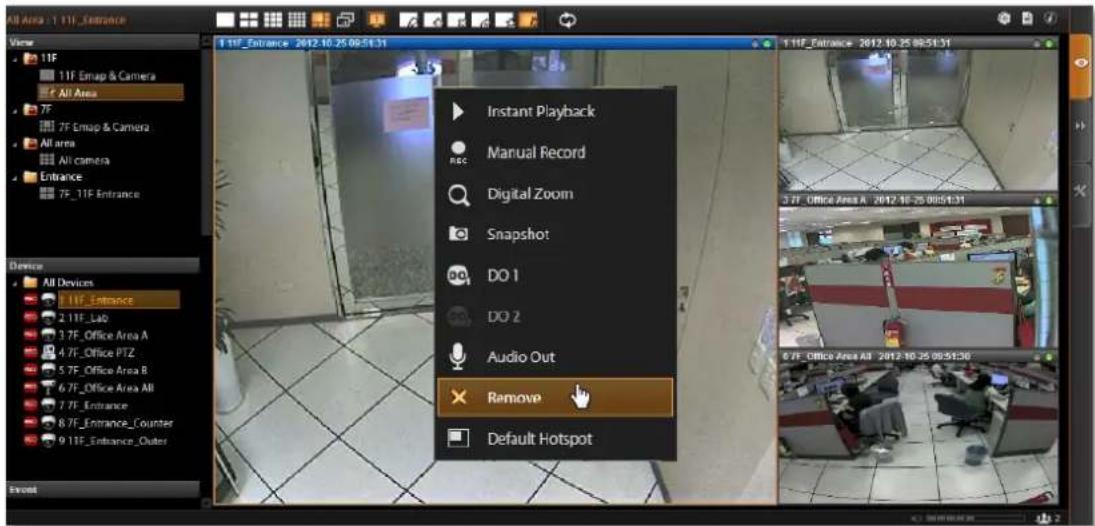Screen dimensions: 1095x526
Task: Collapse the All area folder in View tree
Action: coord(15,143)
